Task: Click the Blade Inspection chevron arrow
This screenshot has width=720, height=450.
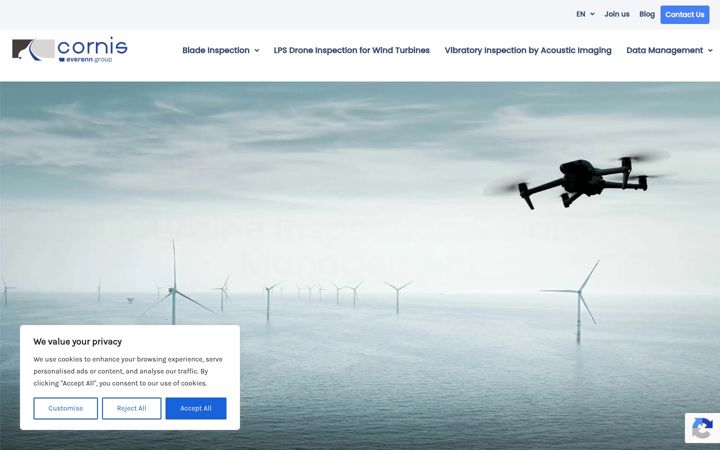Action: tap(257, 51)
